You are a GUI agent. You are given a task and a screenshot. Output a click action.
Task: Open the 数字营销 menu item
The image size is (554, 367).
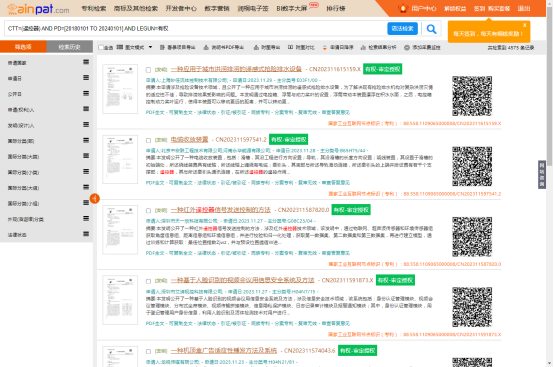click(217, 8)
